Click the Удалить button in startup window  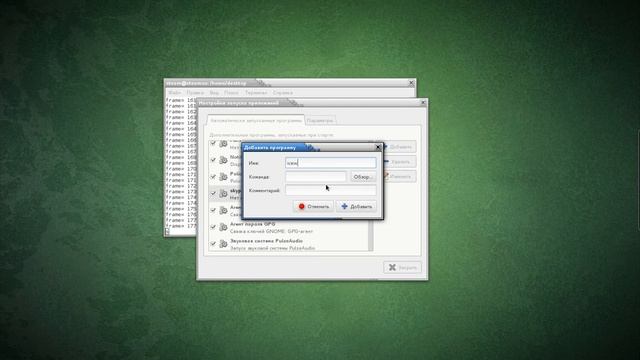coord(399,162)
